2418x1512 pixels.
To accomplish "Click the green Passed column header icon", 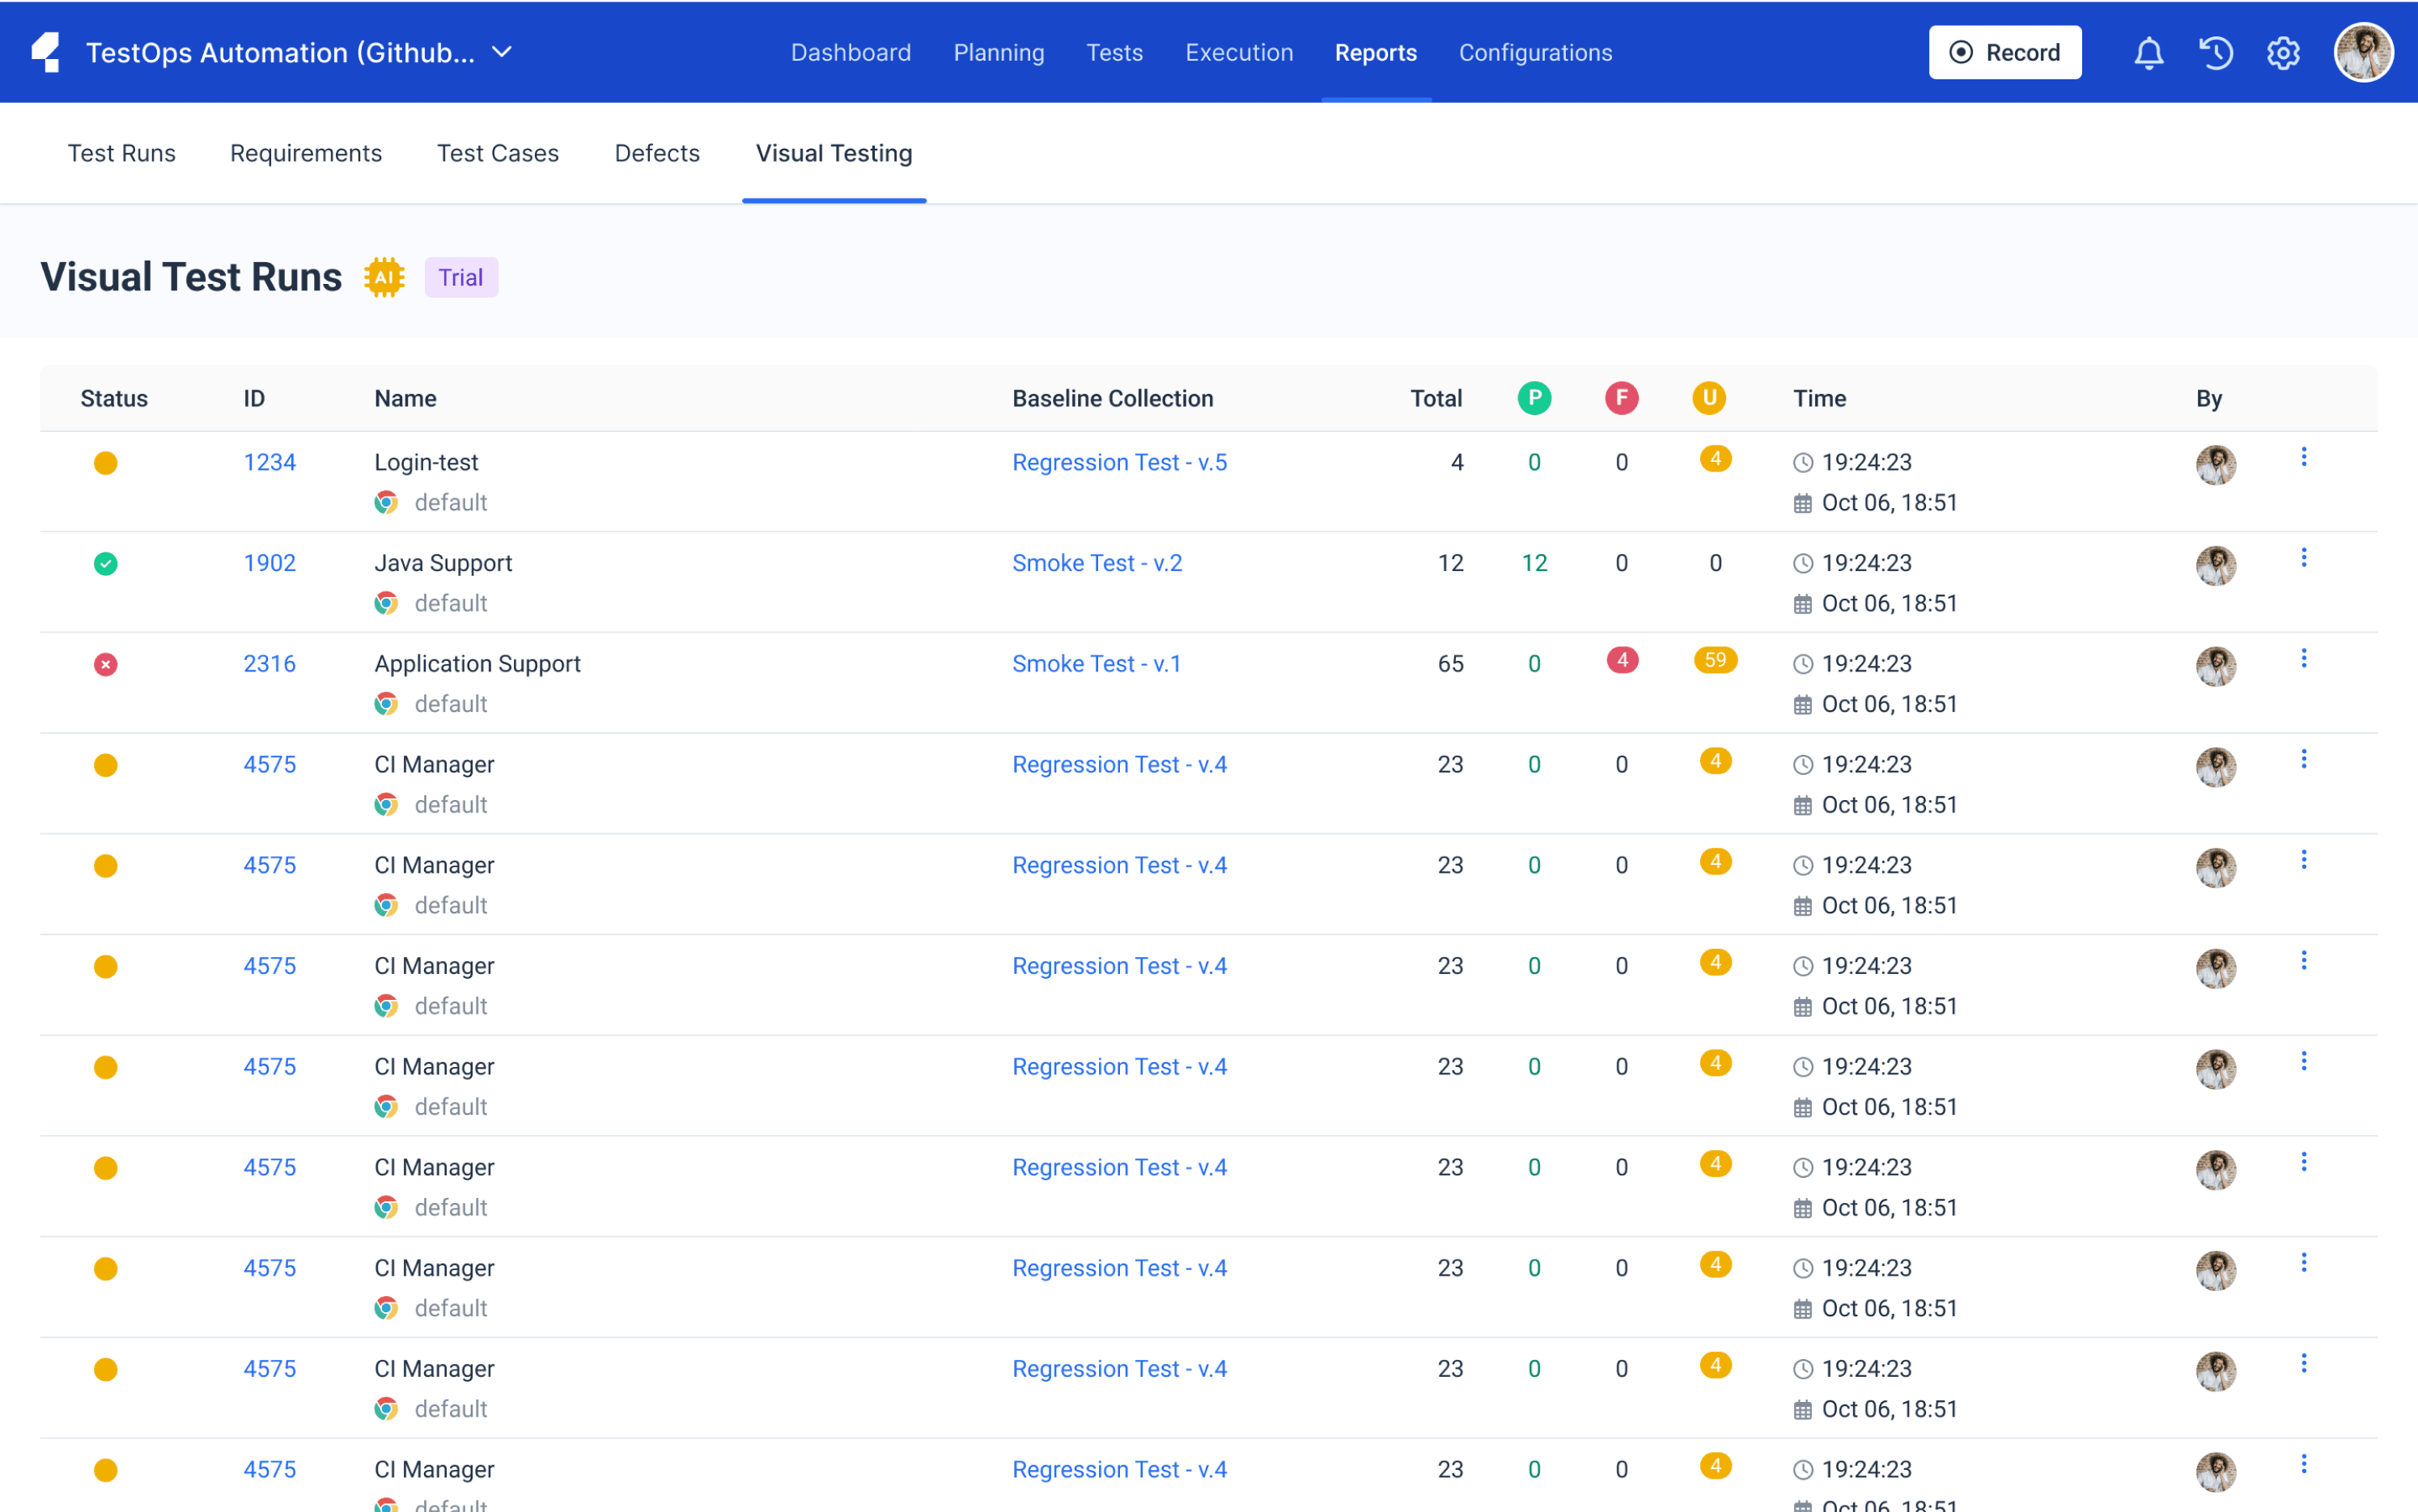I will point(1534,398).
